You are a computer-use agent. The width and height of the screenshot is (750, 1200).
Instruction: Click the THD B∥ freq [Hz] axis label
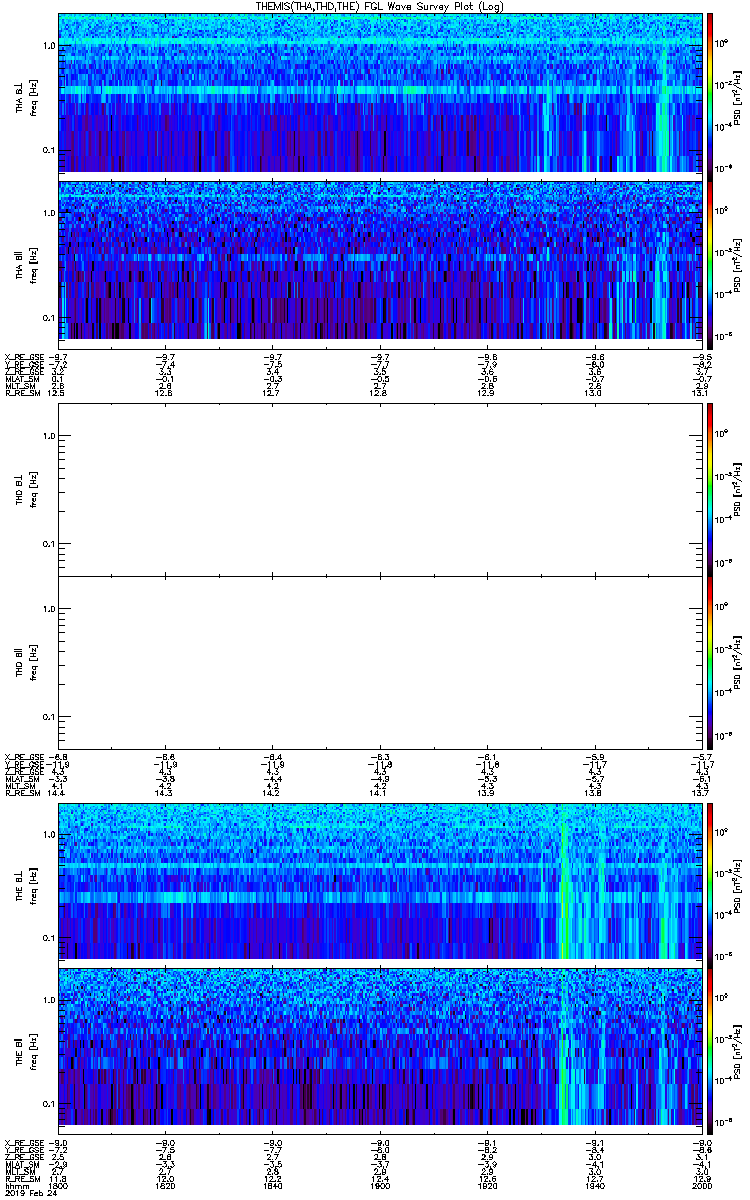[x=32, y=663]
